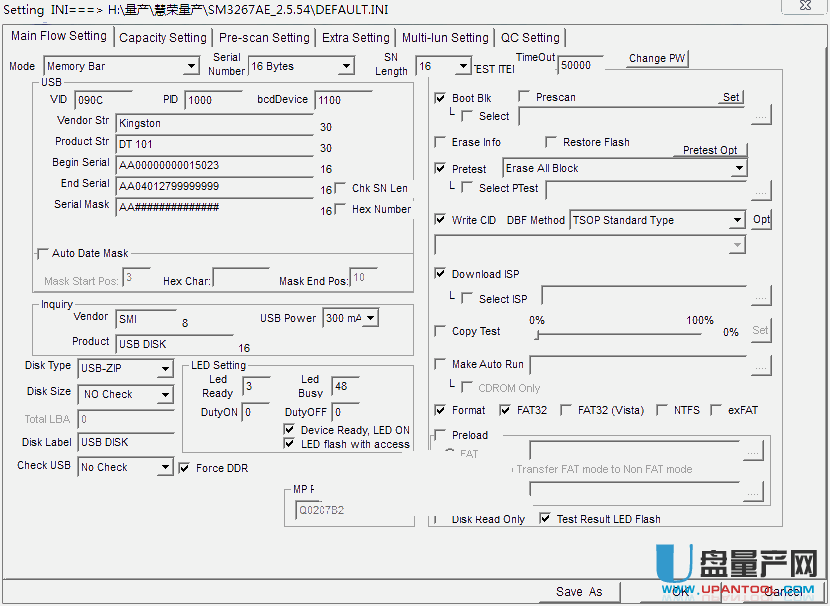Enable the NTFS format checkbox
This screenshot has width=830, height=606.
[x=661, y=410]
